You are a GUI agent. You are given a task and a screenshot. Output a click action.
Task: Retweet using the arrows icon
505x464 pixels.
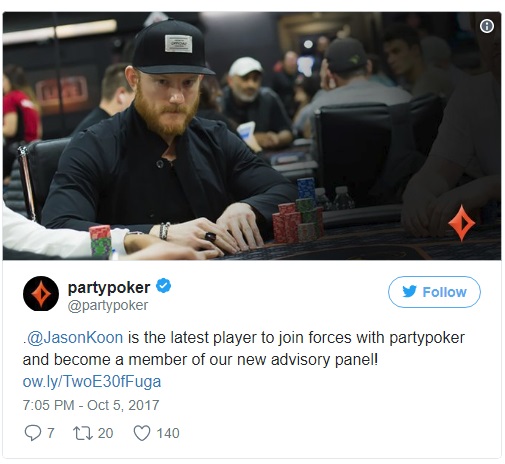coord(83,433)
